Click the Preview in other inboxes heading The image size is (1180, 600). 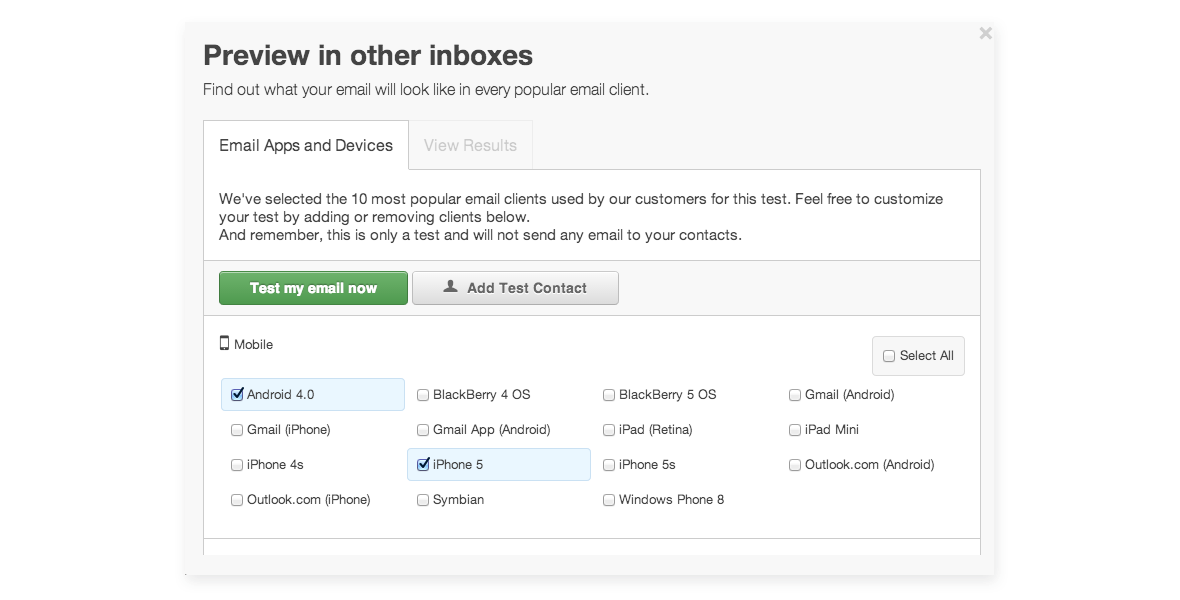368,56
